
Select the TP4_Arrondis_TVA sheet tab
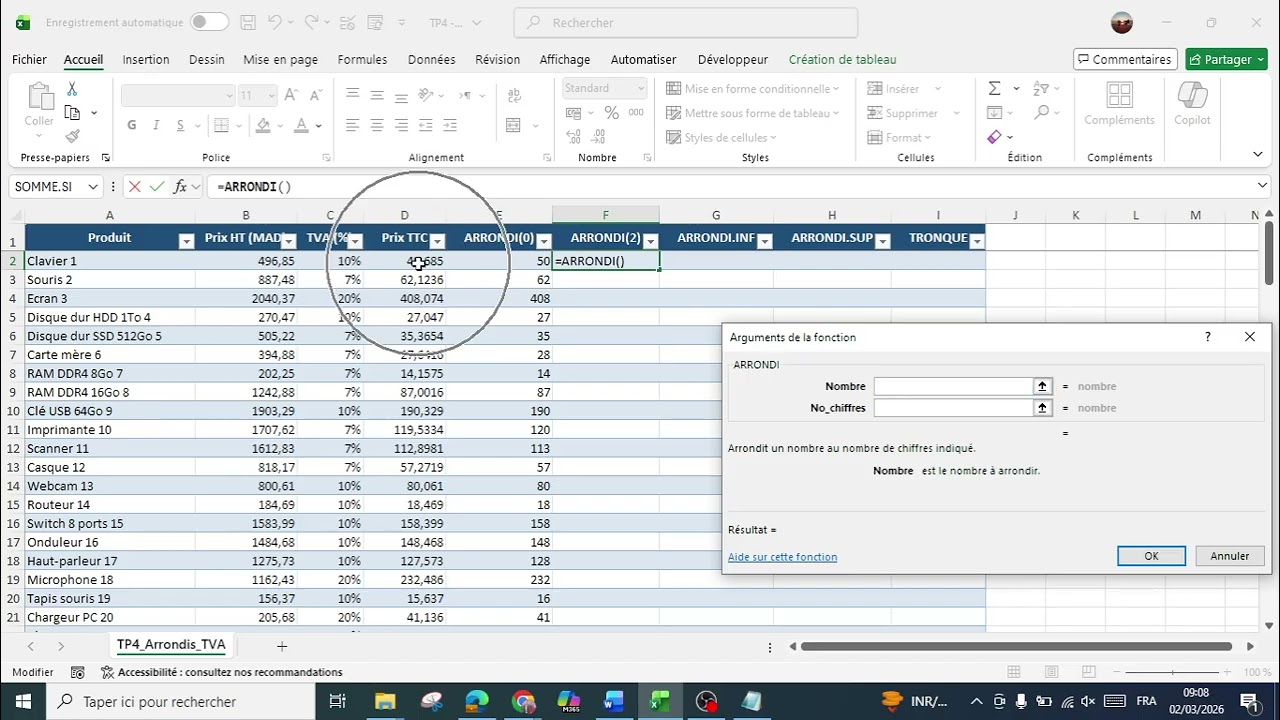[171, 645]
